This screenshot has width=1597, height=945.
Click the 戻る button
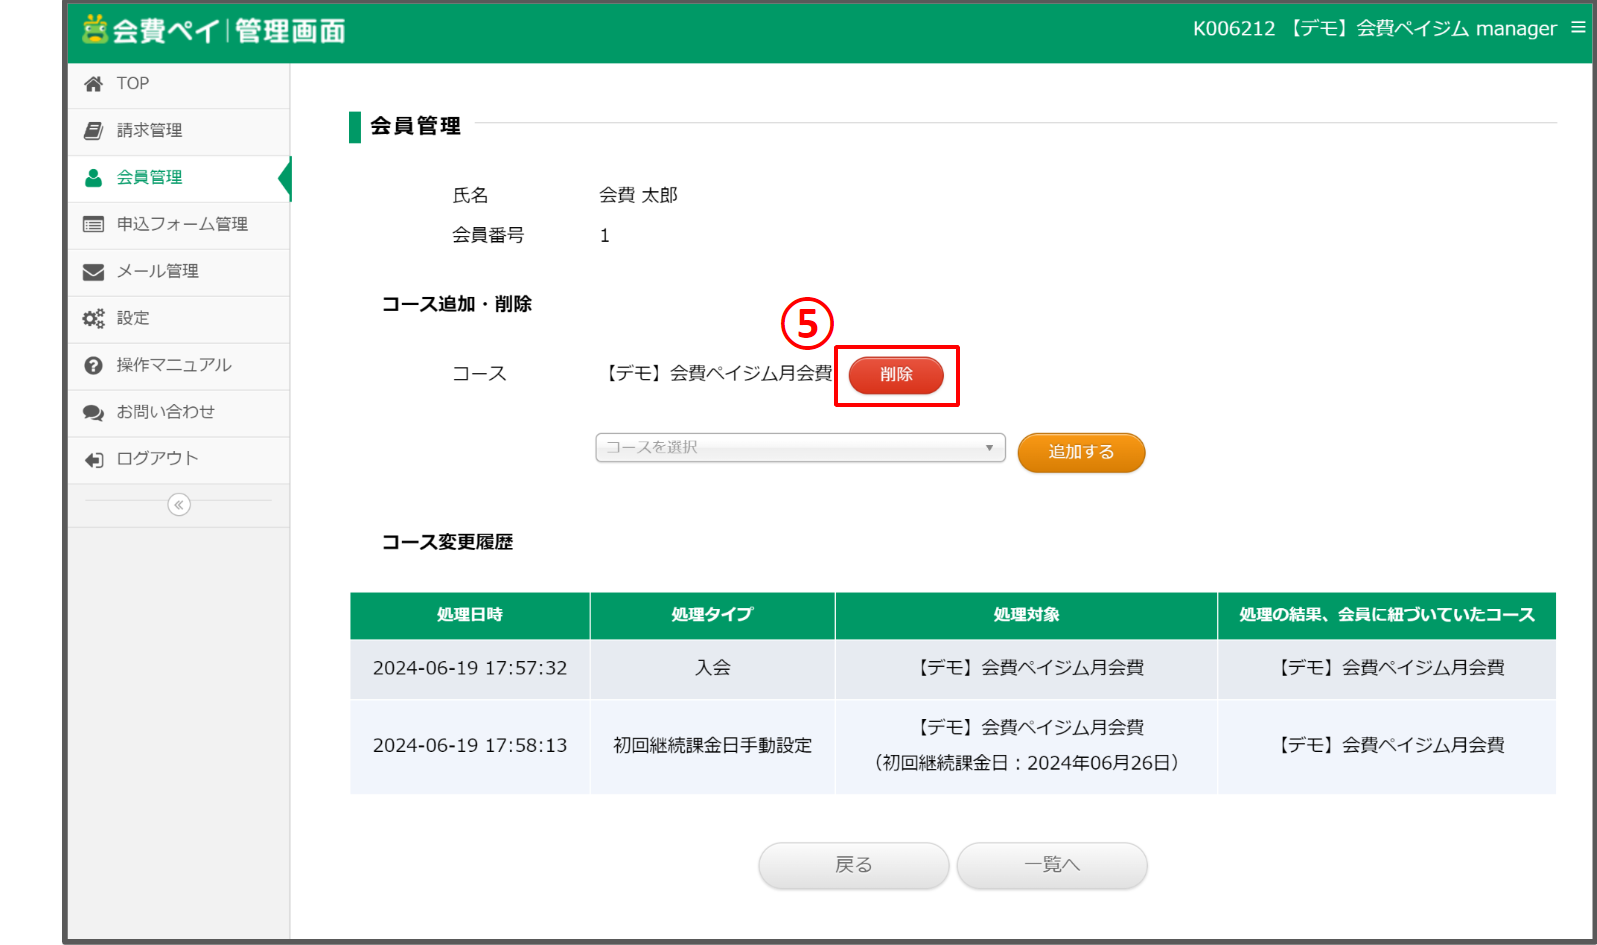pos(854,865)
